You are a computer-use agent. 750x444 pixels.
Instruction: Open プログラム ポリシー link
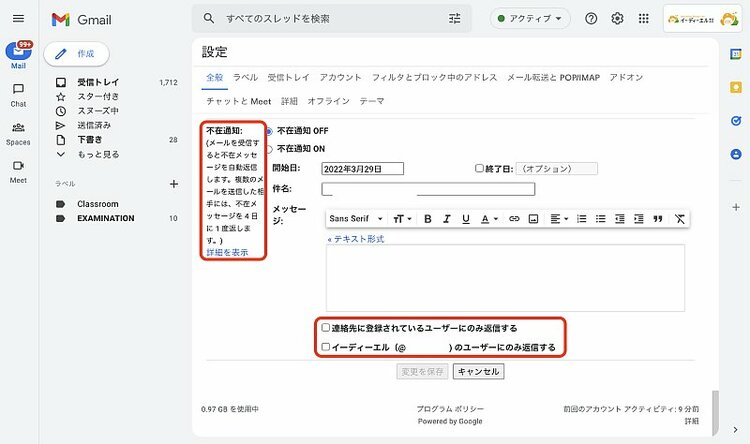tap(450, 409)
